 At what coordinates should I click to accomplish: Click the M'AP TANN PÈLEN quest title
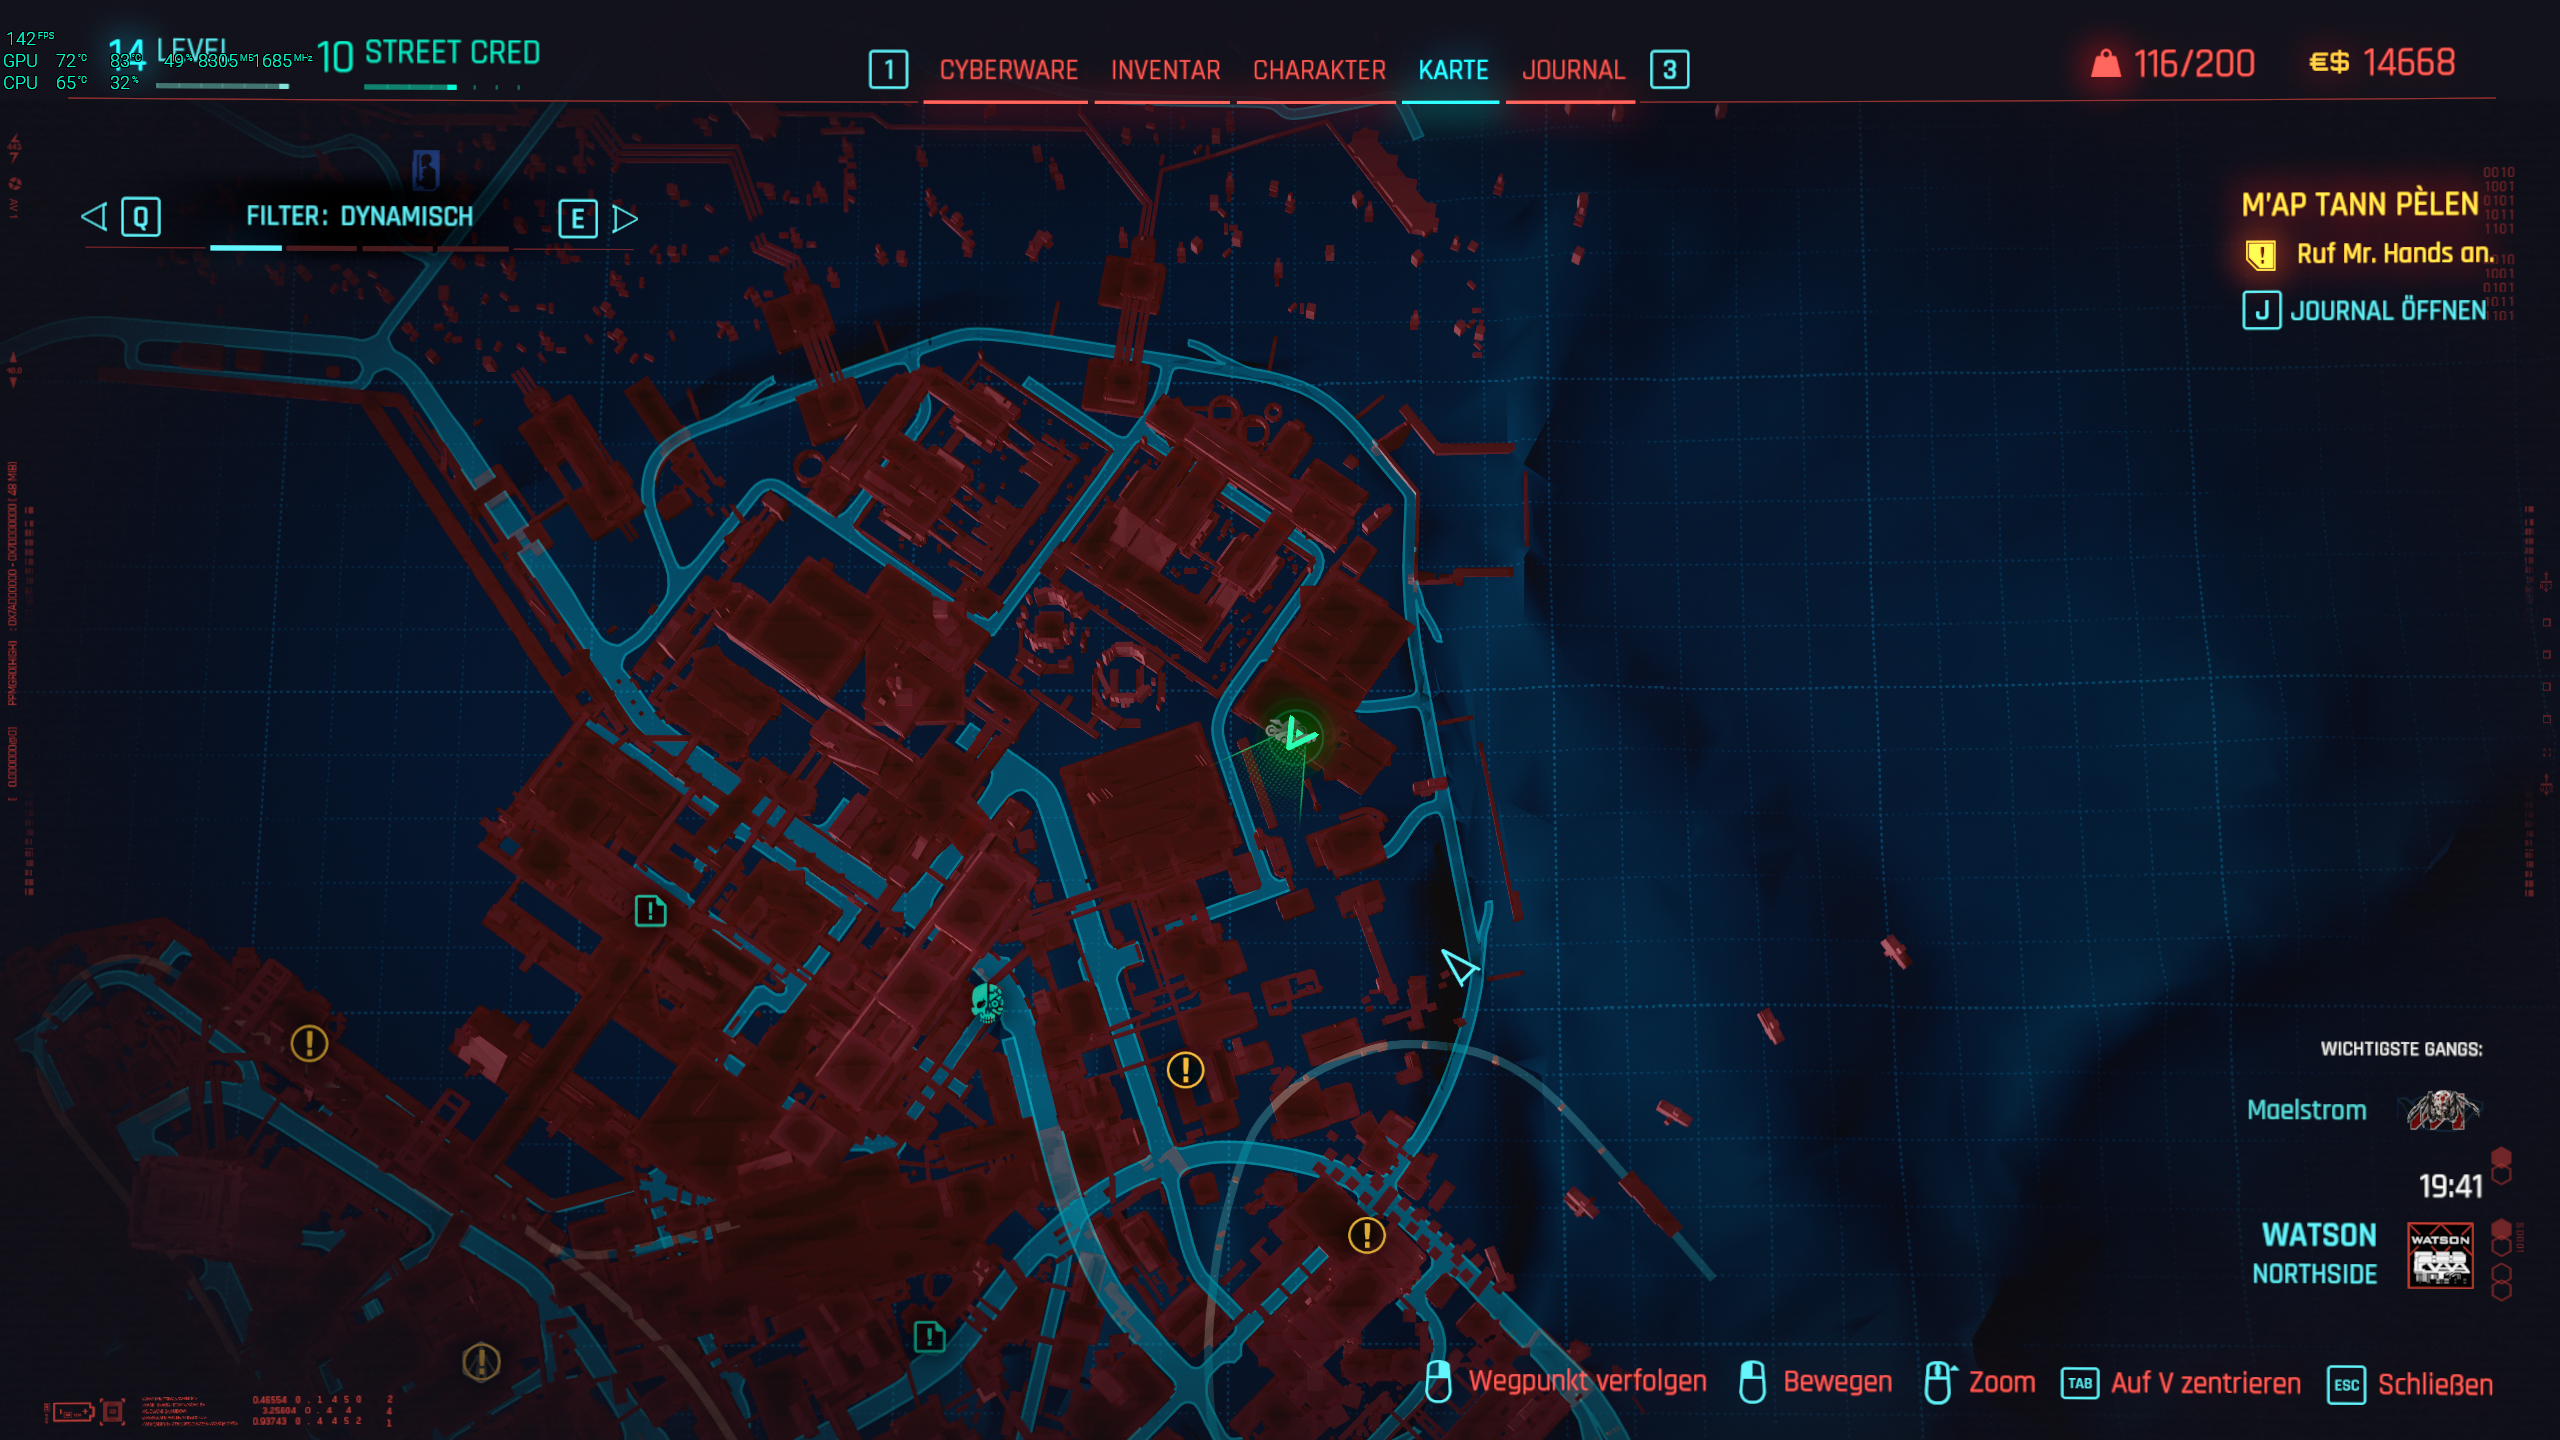2359,205
